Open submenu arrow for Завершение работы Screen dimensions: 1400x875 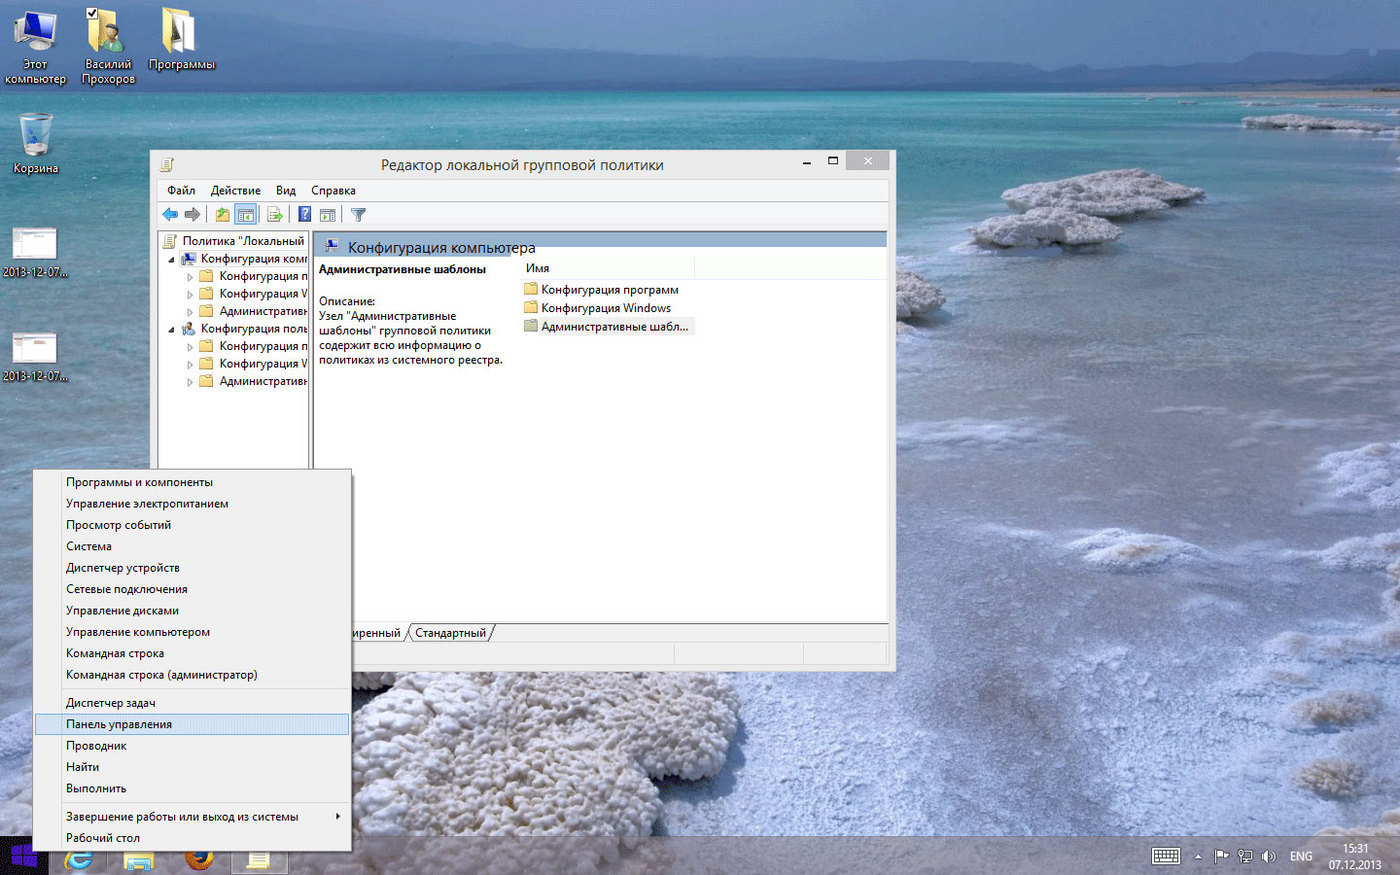pos(338,817)
